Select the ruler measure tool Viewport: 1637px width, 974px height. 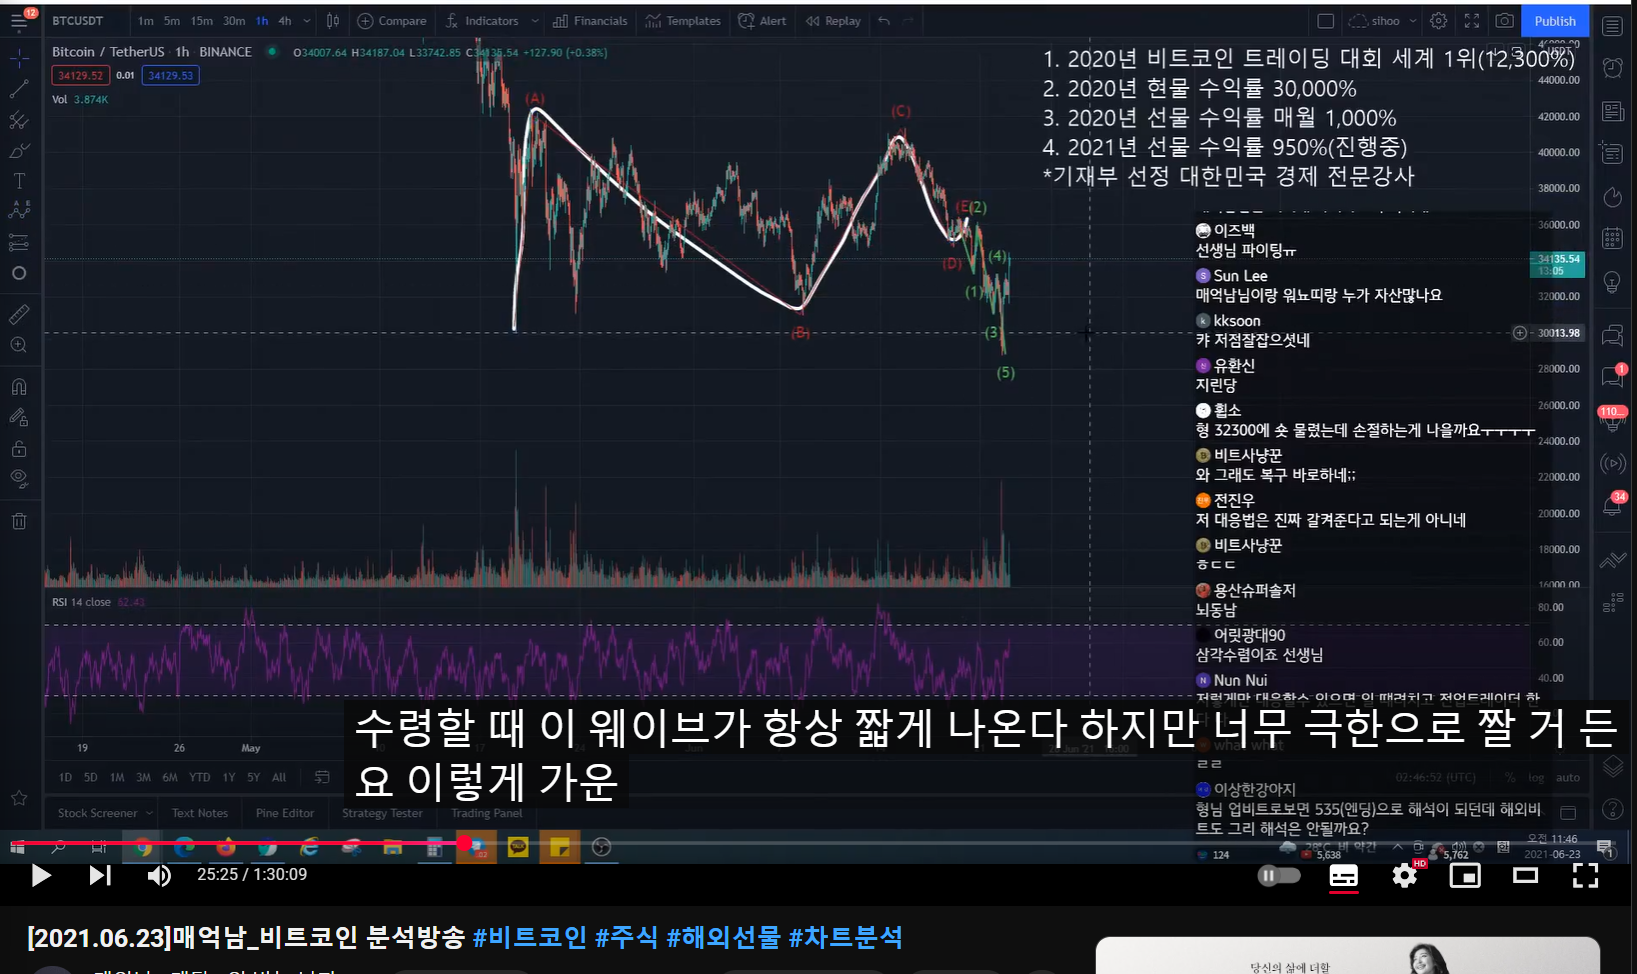point(19,314)
